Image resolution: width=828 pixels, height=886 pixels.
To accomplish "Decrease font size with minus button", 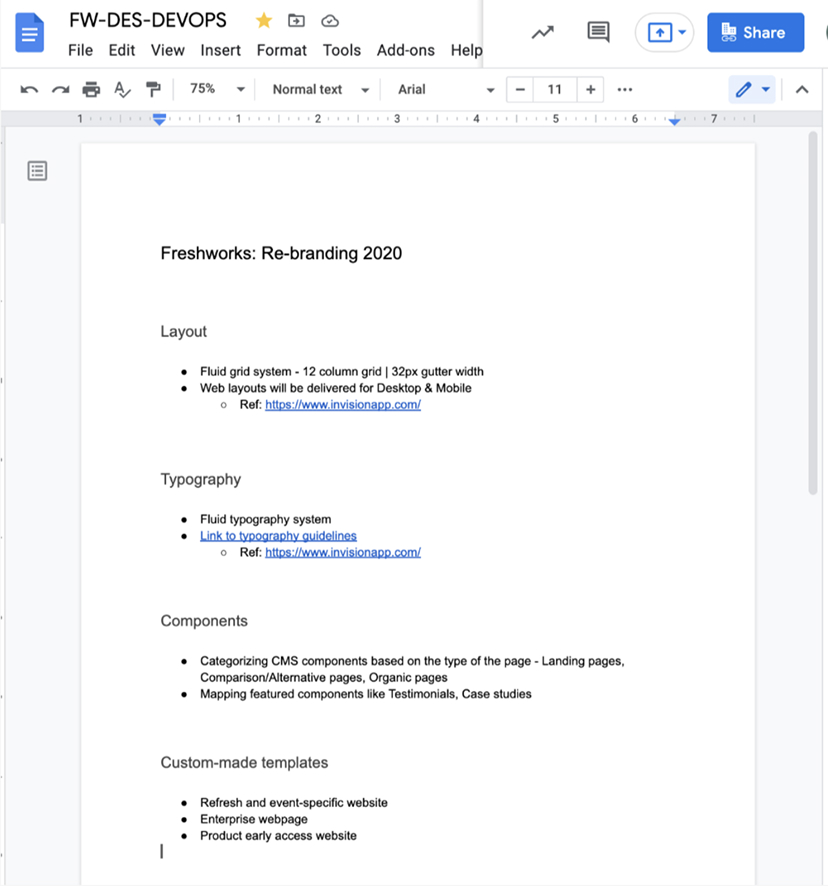I will (520, 89).
